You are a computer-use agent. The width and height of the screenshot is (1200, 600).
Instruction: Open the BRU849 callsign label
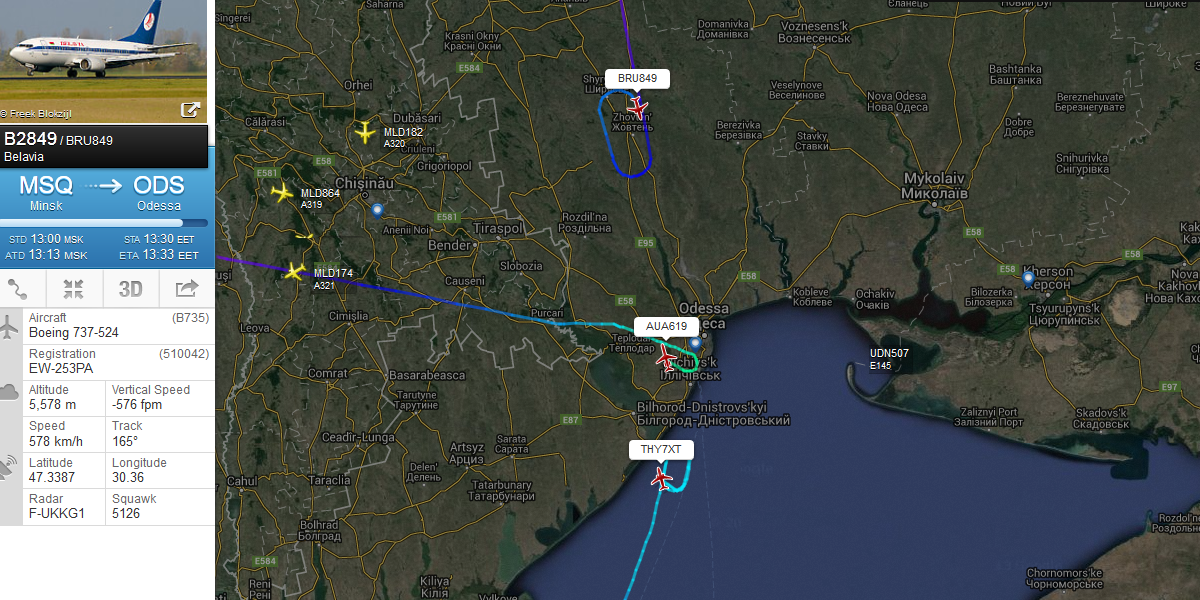(637, 78)
